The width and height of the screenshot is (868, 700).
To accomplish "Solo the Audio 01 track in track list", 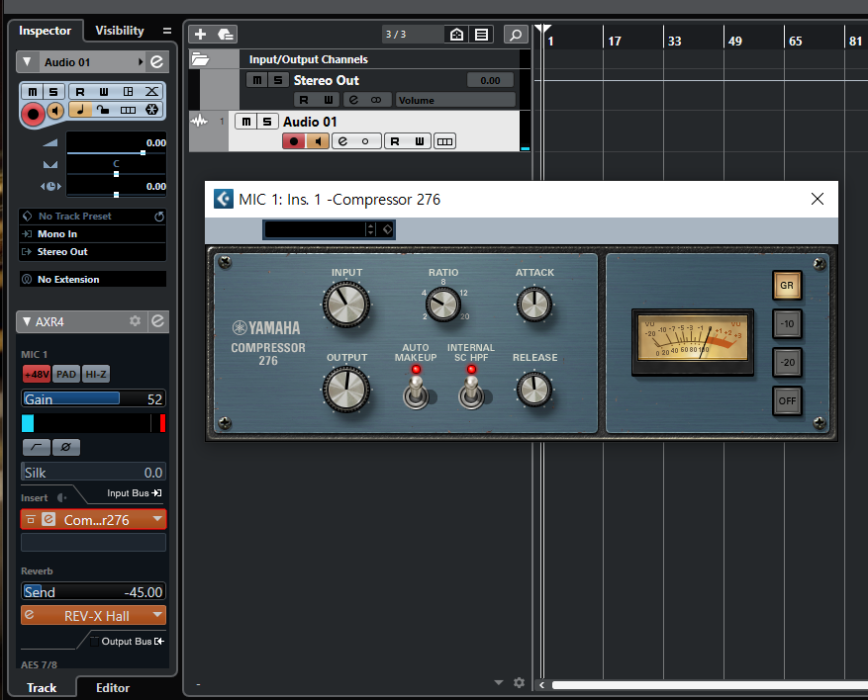I will (x=267, y=121).
